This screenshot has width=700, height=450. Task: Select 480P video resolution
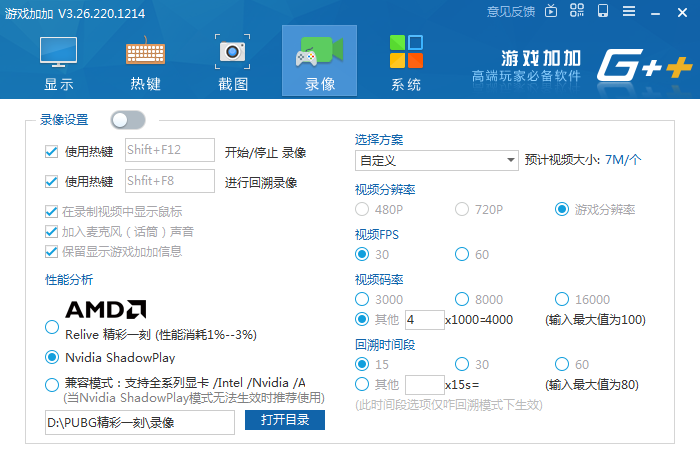[362, 209]
